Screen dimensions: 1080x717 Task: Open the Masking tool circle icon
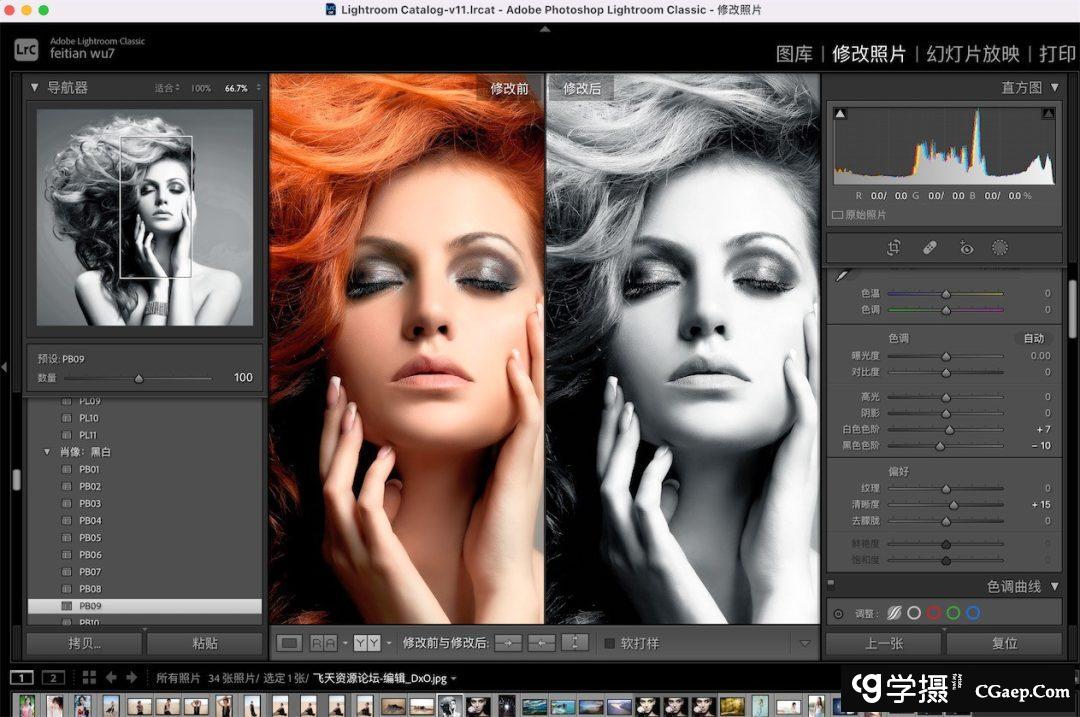tap(999, 248)
